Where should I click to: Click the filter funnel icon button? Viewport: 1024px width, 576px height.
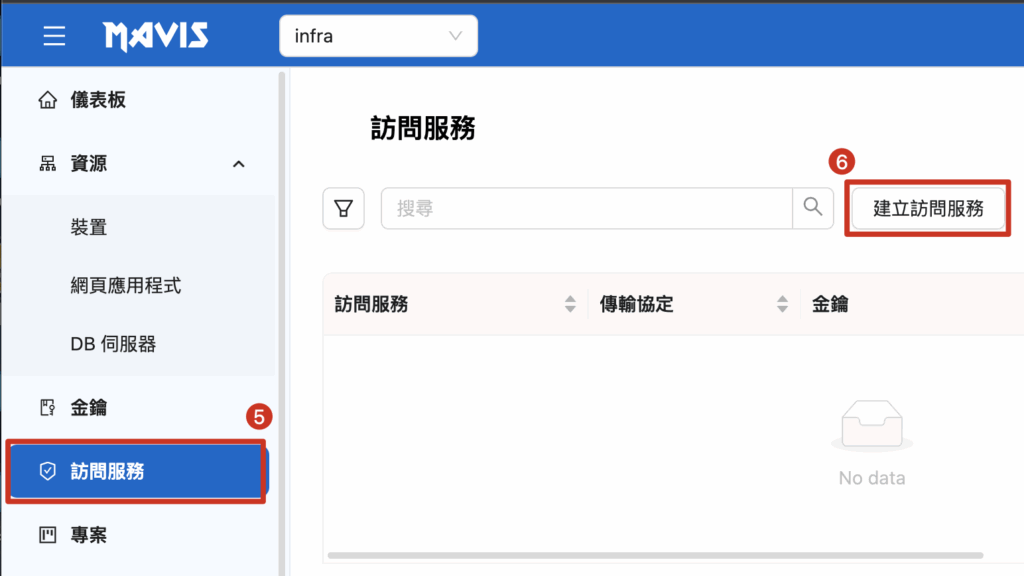click(343, 208)
